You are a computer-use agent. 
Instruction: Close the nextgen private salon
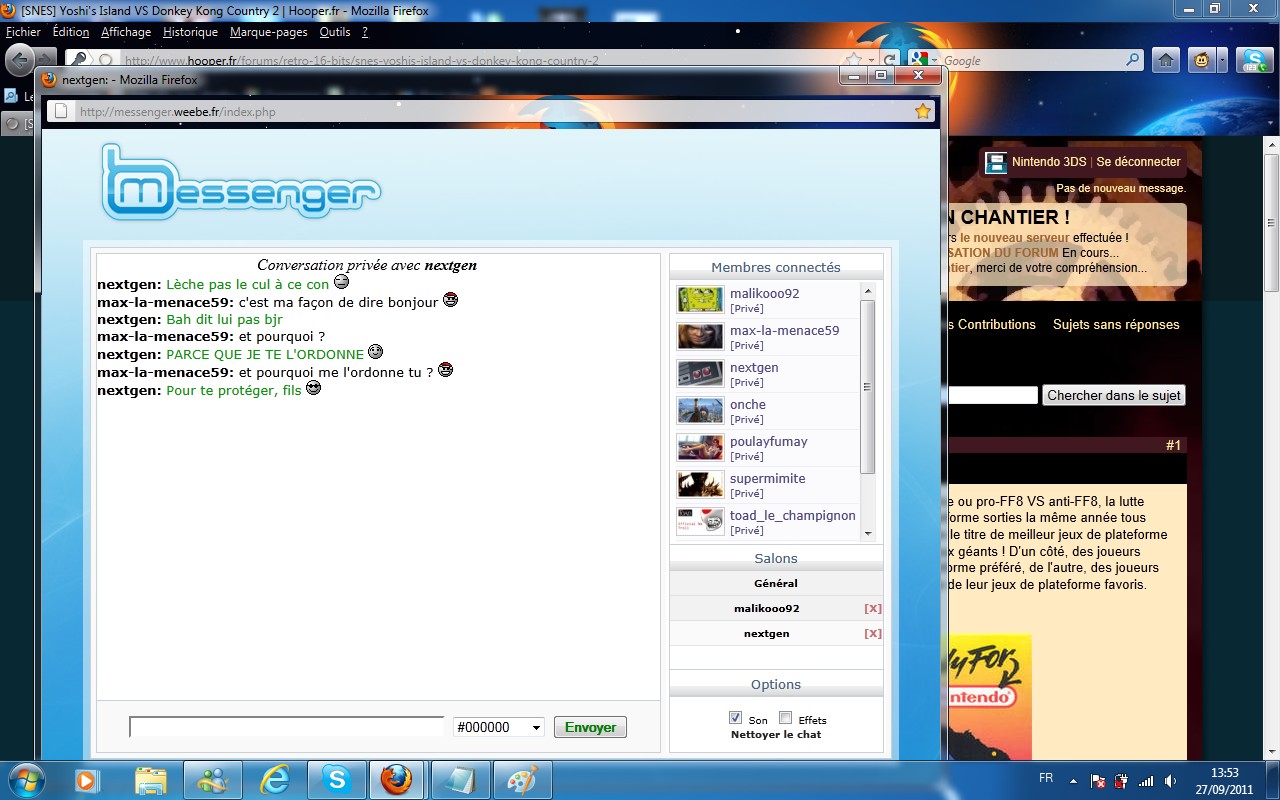[873, 633]
